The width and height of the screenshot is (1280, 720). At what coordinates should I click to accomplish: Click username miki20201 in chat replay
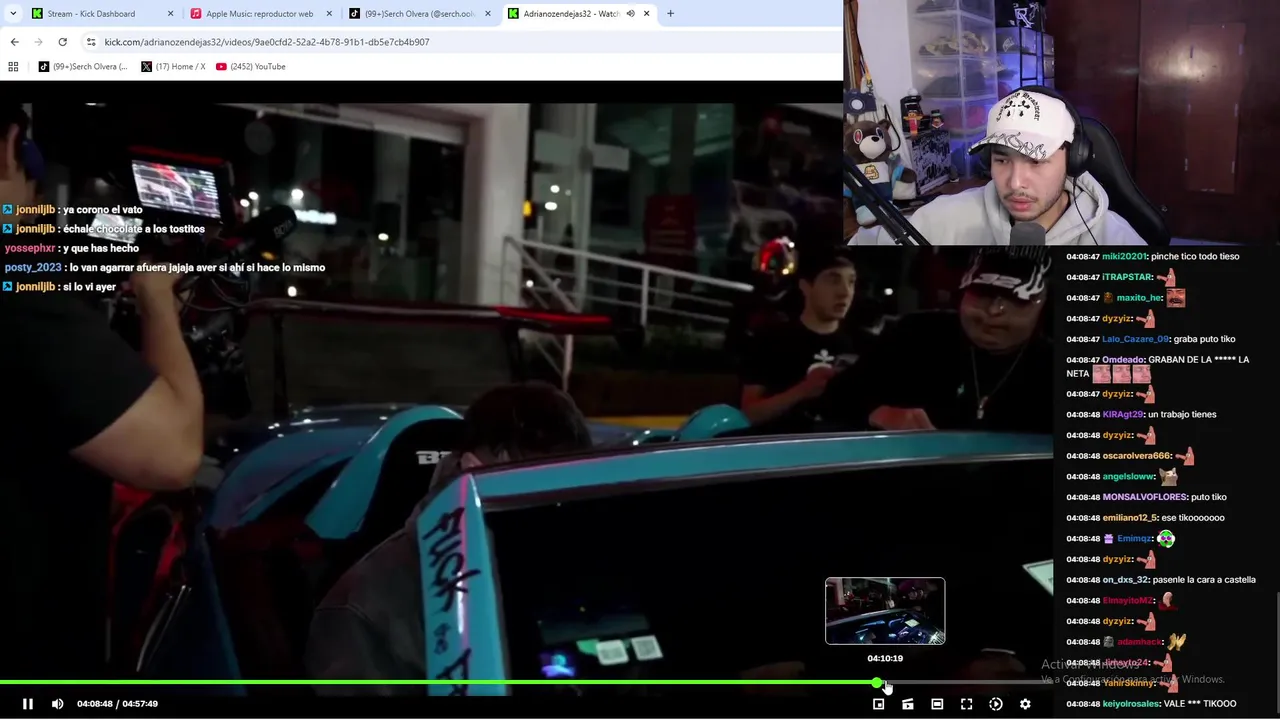coord(1124,256)
